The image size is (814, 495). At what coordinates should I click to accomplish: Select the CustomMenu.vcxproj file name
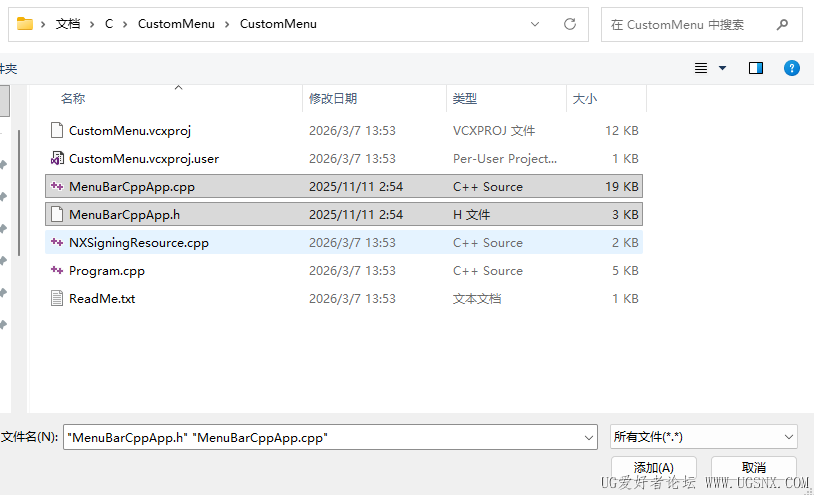[x=130, y=131]
